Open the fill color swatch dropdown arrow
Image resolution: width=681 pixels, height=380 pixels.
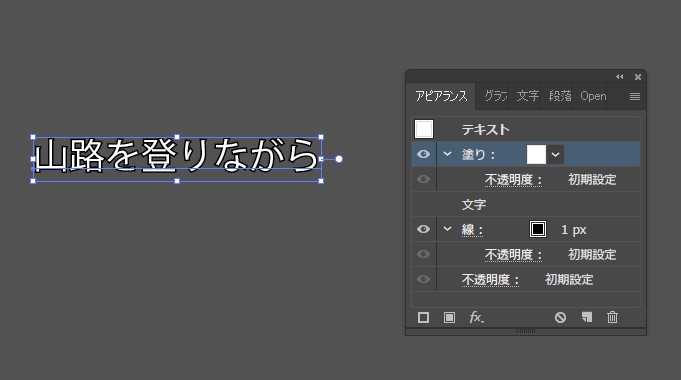point(555,155)
